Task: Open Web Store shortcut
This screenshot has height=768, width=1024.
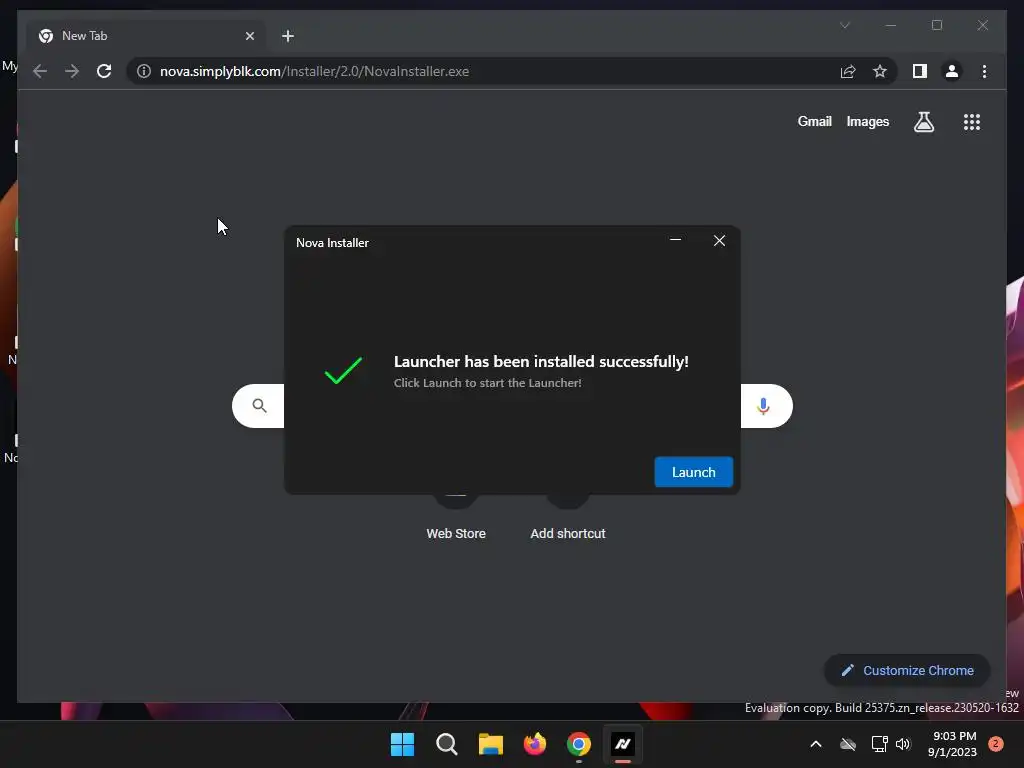Action: pos(456,533)
